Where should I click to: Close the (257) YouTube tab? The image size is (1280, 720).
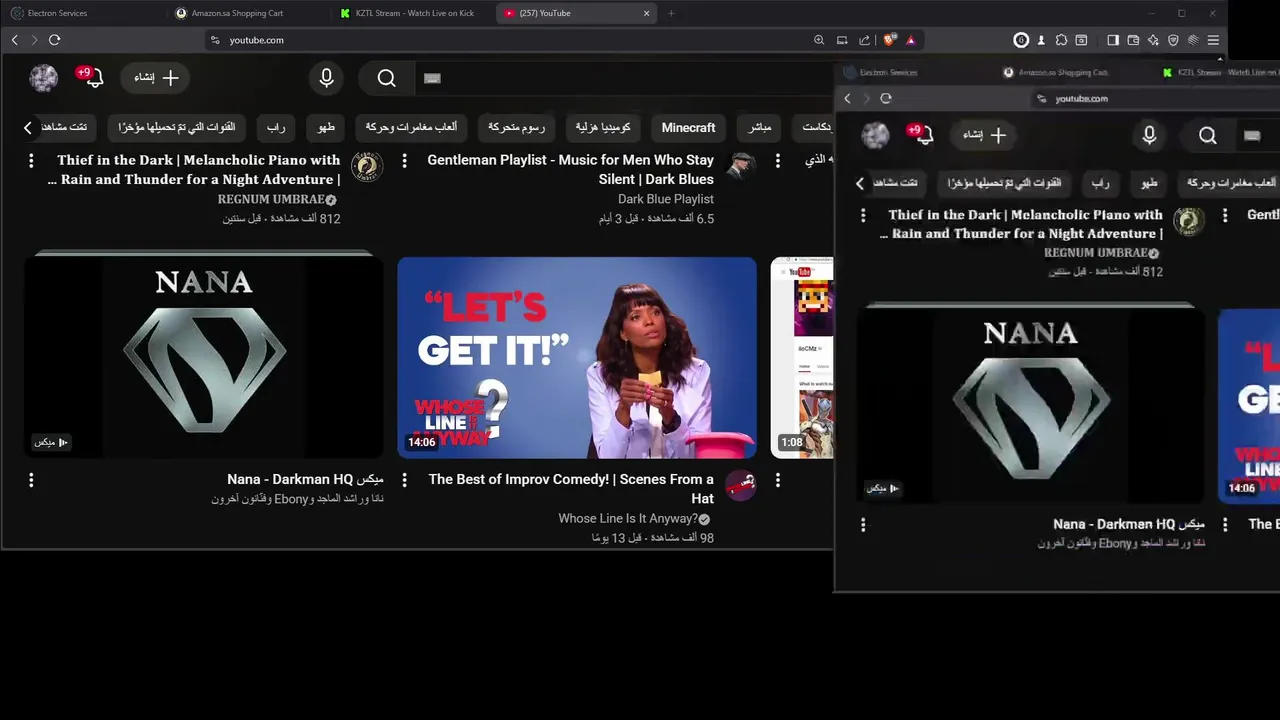click(x=646, y=13)
